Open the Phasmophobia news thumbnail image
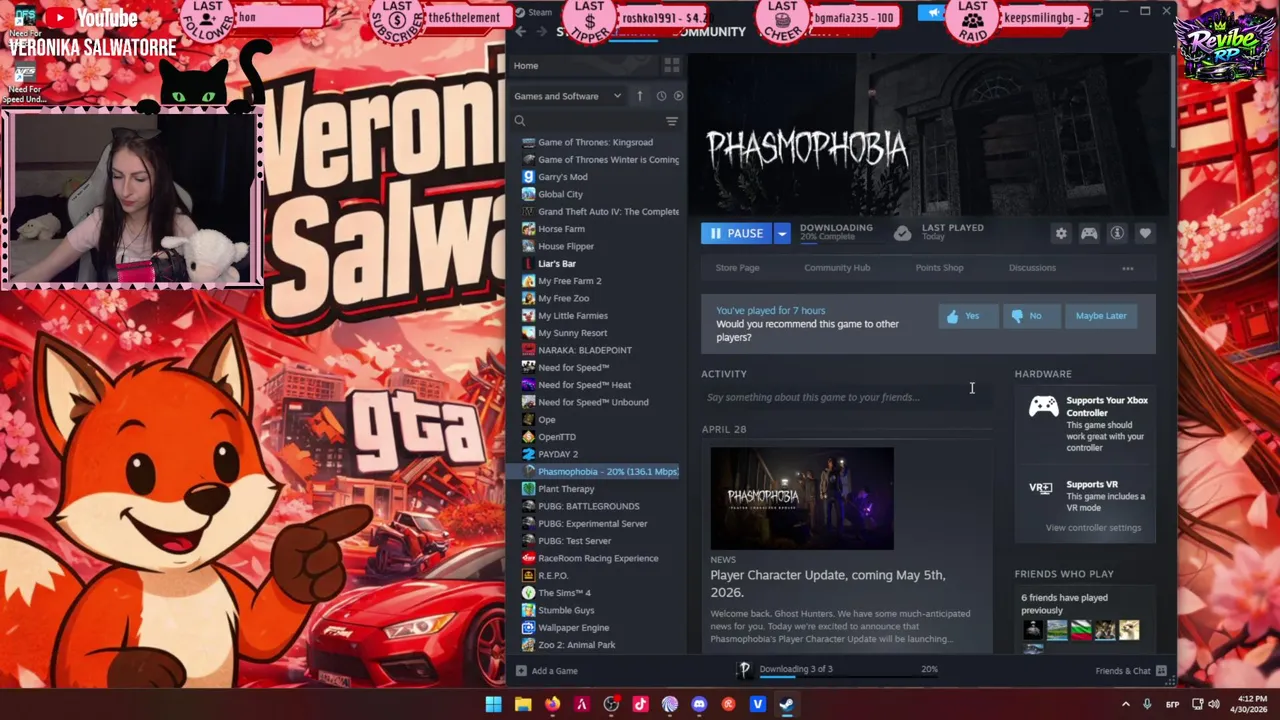Image resolution: width=1280 pixels, height=720 pixels. (802, 498)
